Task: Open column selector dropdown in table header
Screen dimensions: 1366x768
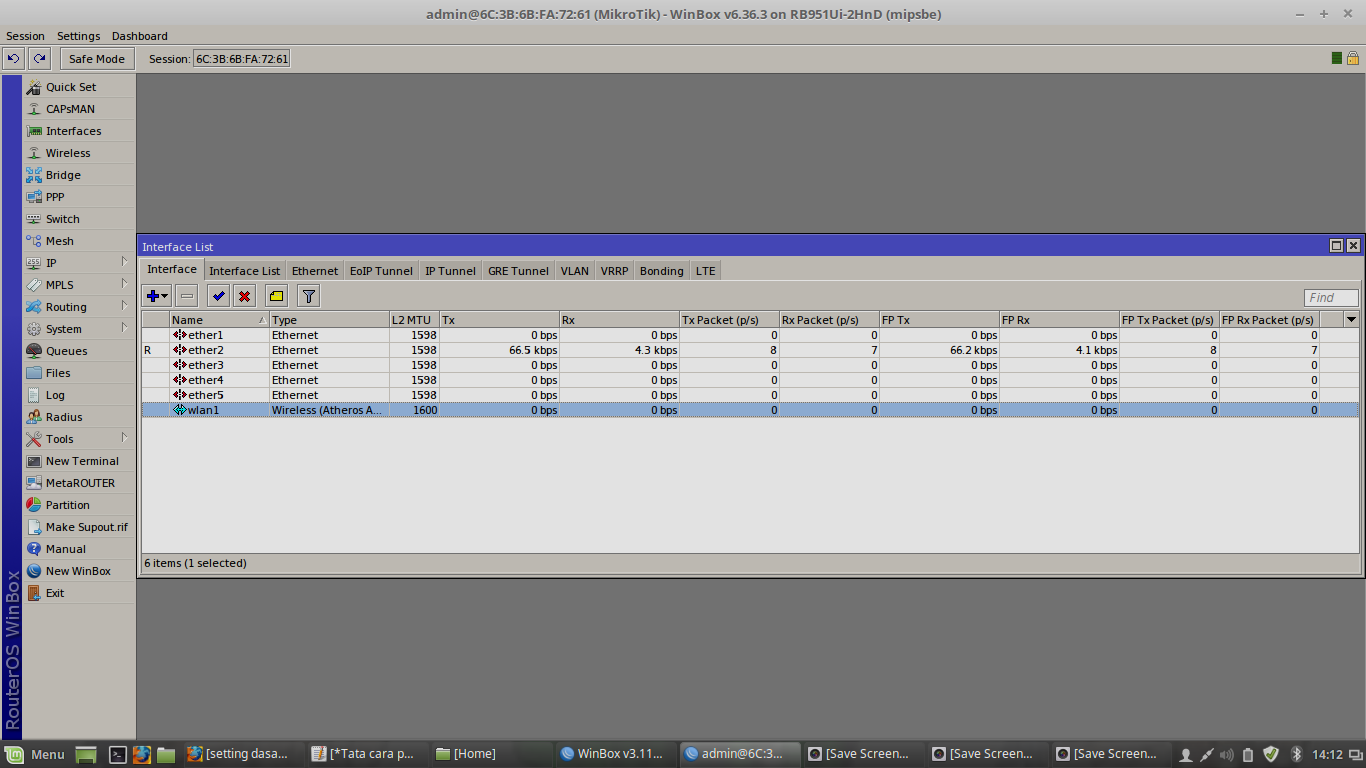Action: coord(1352,320)
